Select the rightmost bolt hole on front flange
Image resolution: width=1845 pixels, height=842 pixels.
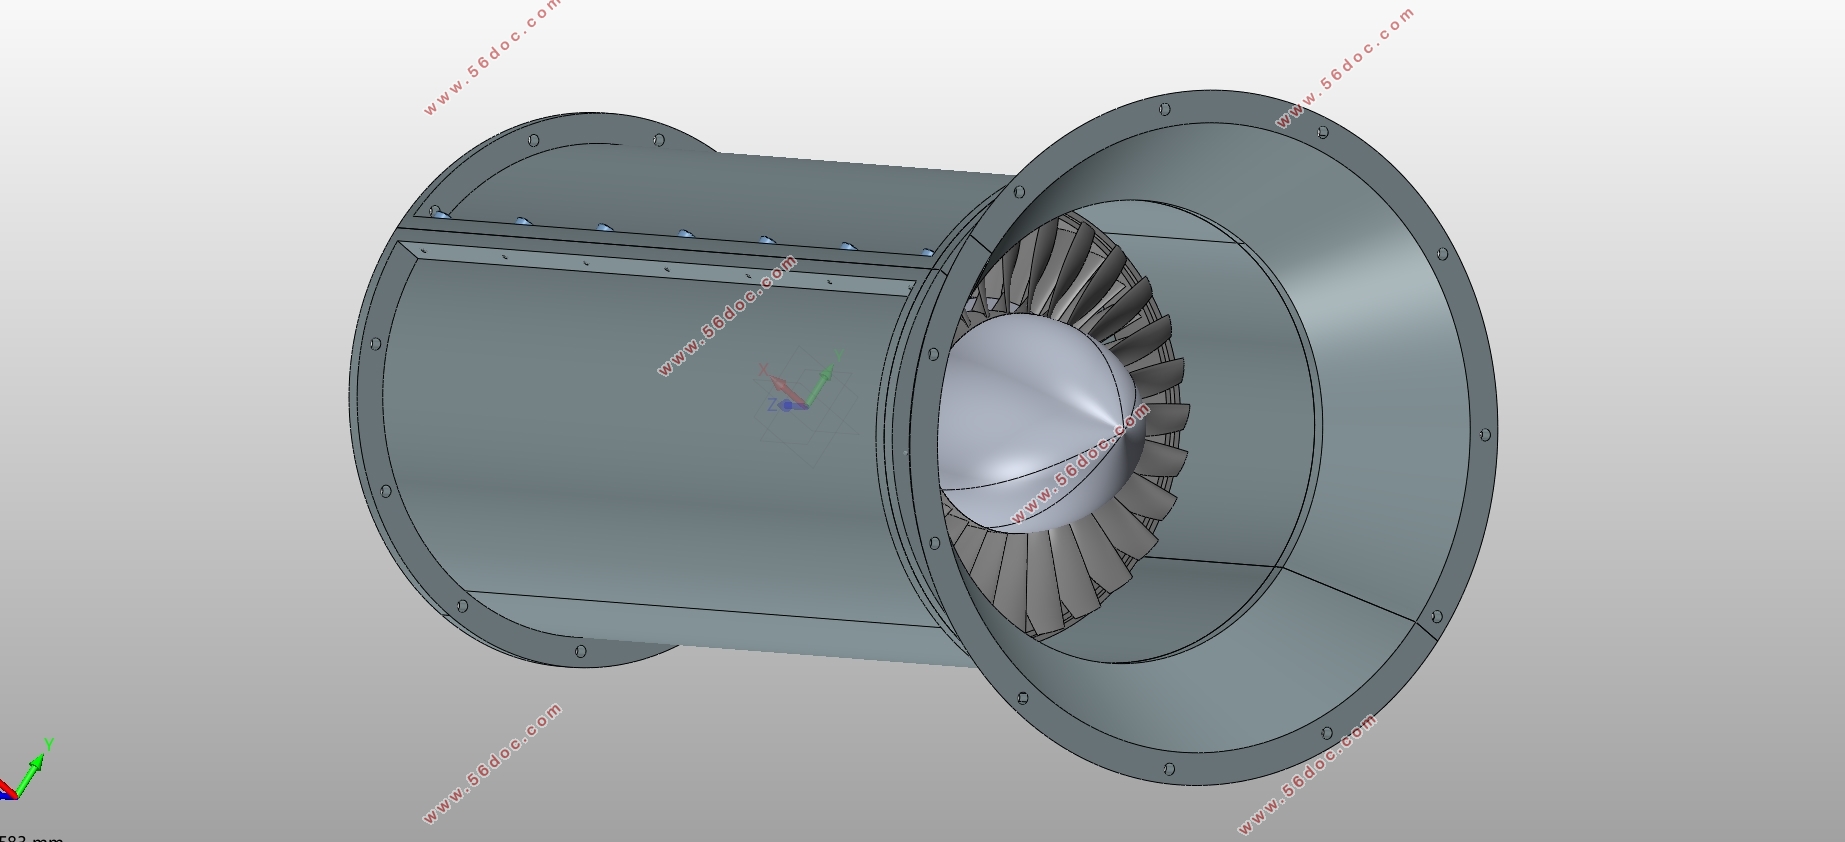click(x=1485, y=434)
